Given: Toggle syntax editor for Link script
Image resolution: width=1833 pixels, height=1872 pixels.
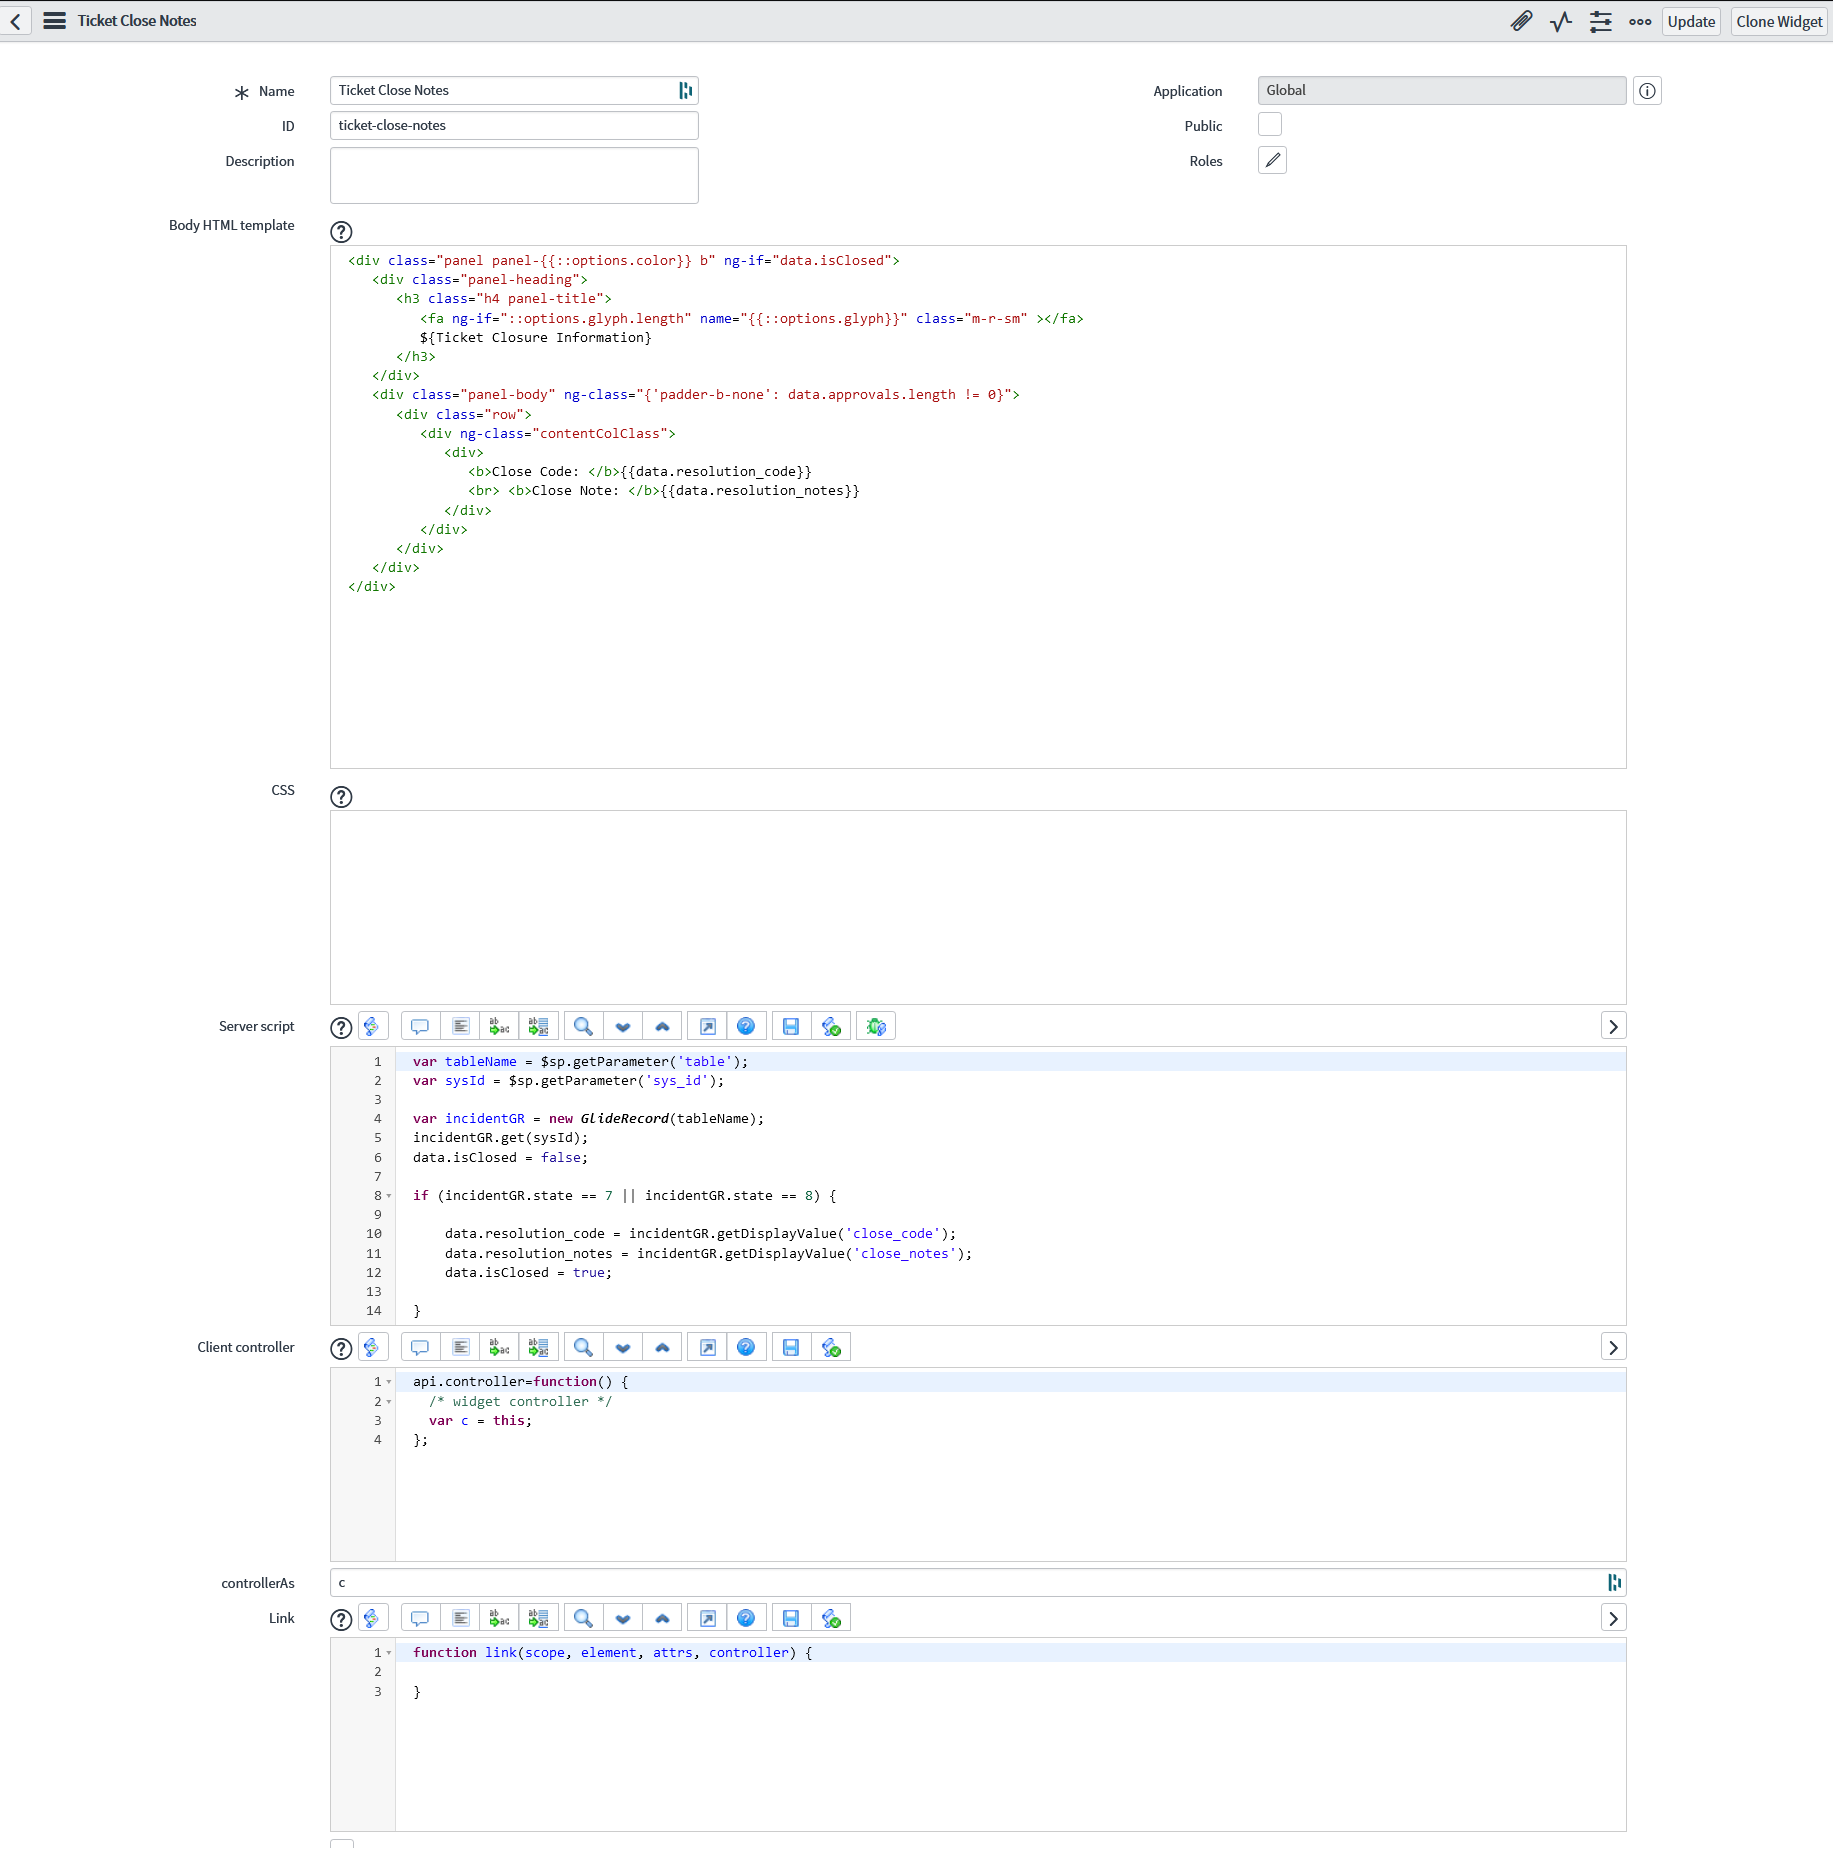Looking at the screenshot, I should pos(371,1618).
